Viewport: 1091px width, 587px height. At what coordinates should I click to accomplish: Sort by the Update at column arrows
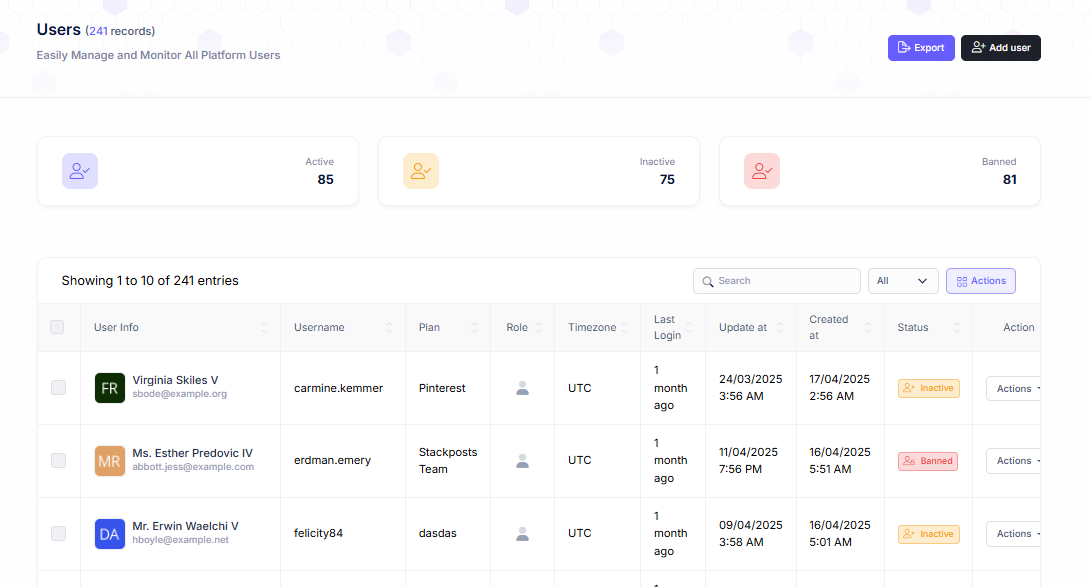point(780,328)
